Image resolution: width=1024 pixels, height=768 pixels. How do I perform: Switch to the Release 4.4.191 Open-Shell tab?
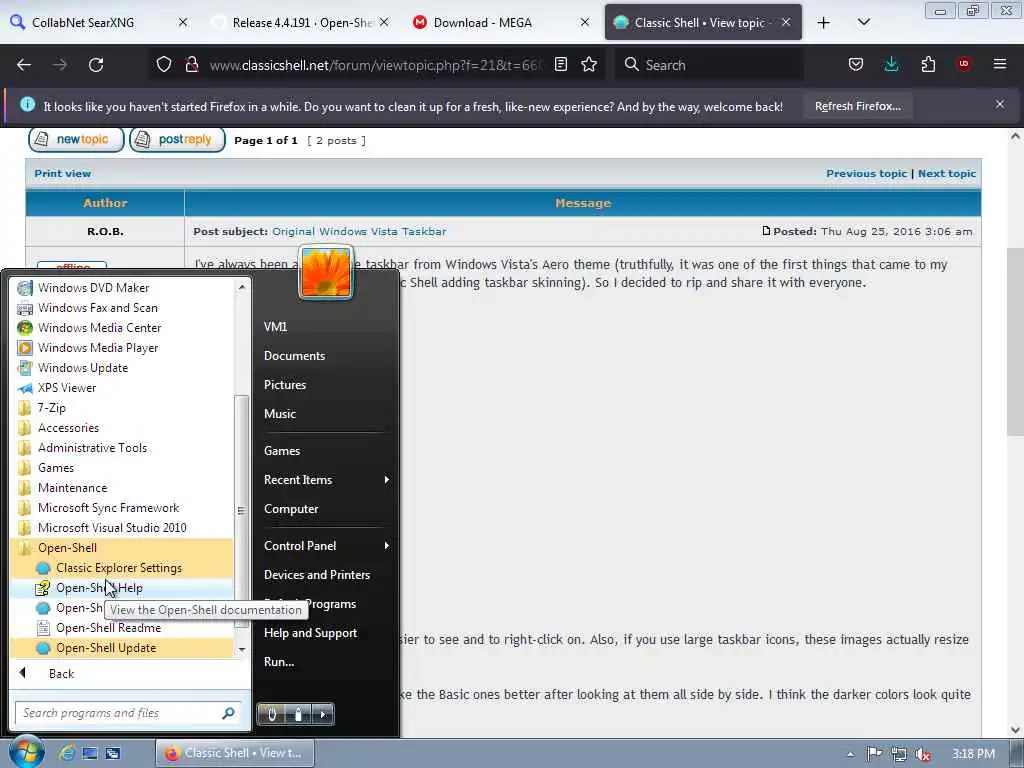point(300,23)
